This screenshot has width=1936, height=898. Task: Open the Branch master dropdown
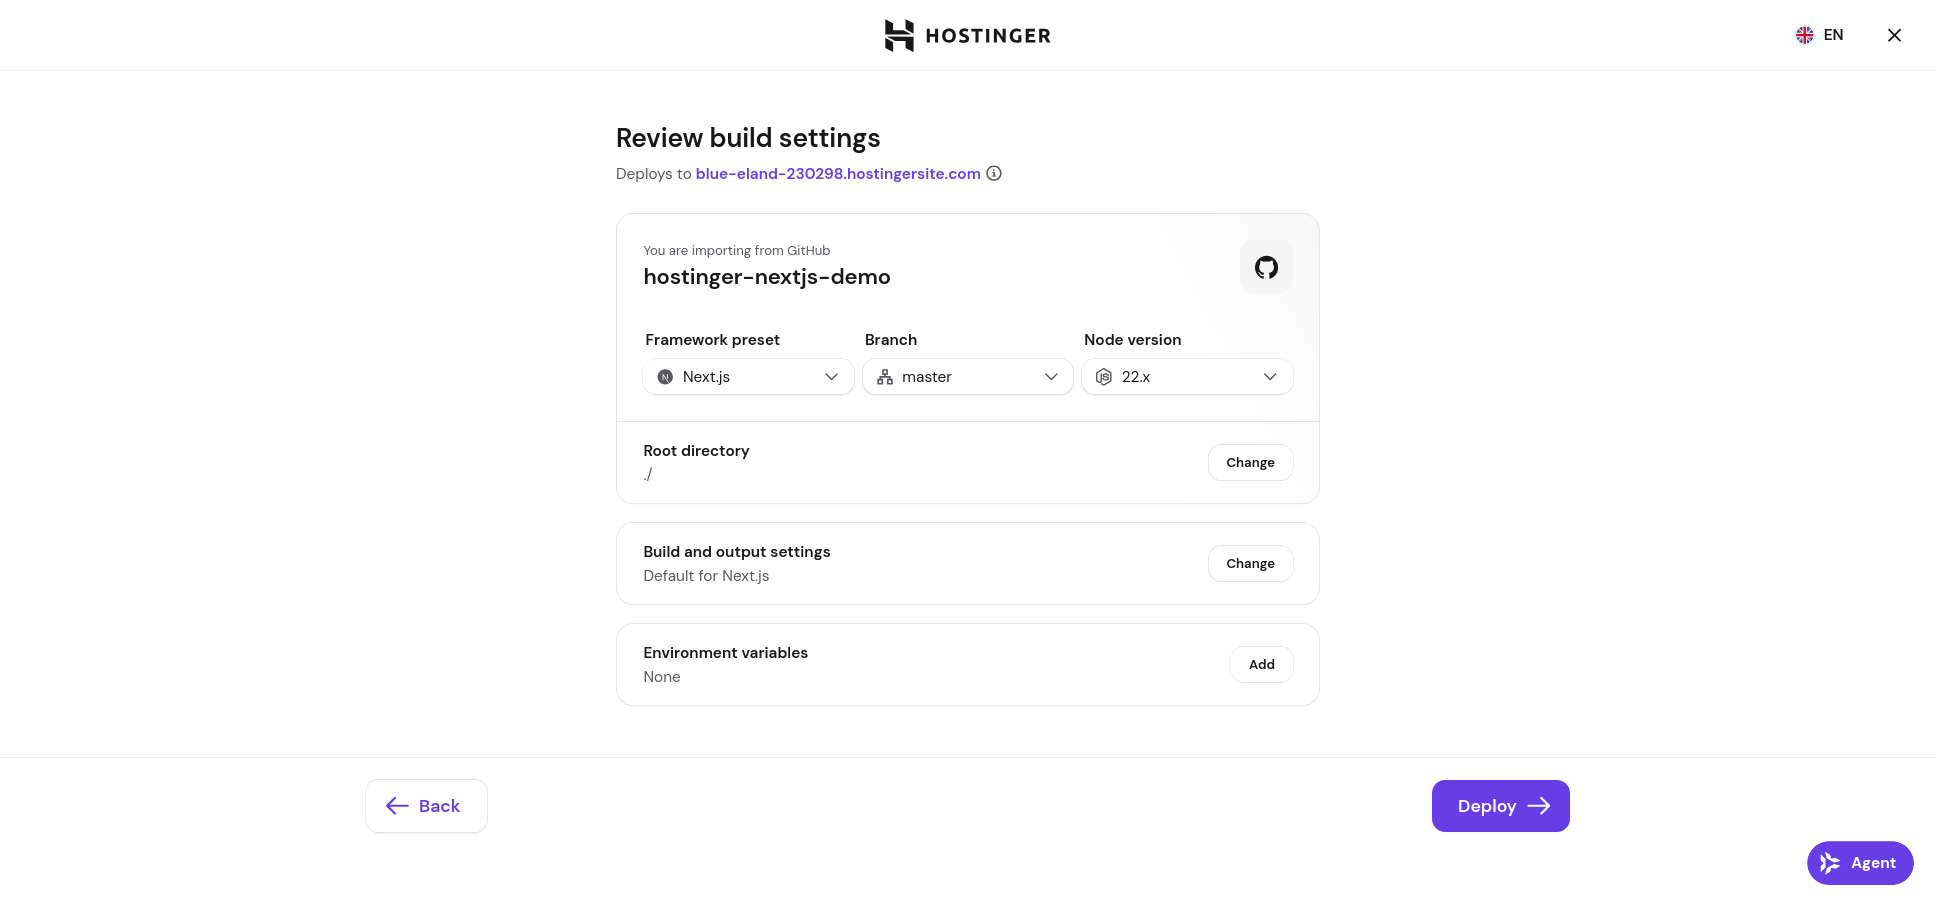(967, 377)
